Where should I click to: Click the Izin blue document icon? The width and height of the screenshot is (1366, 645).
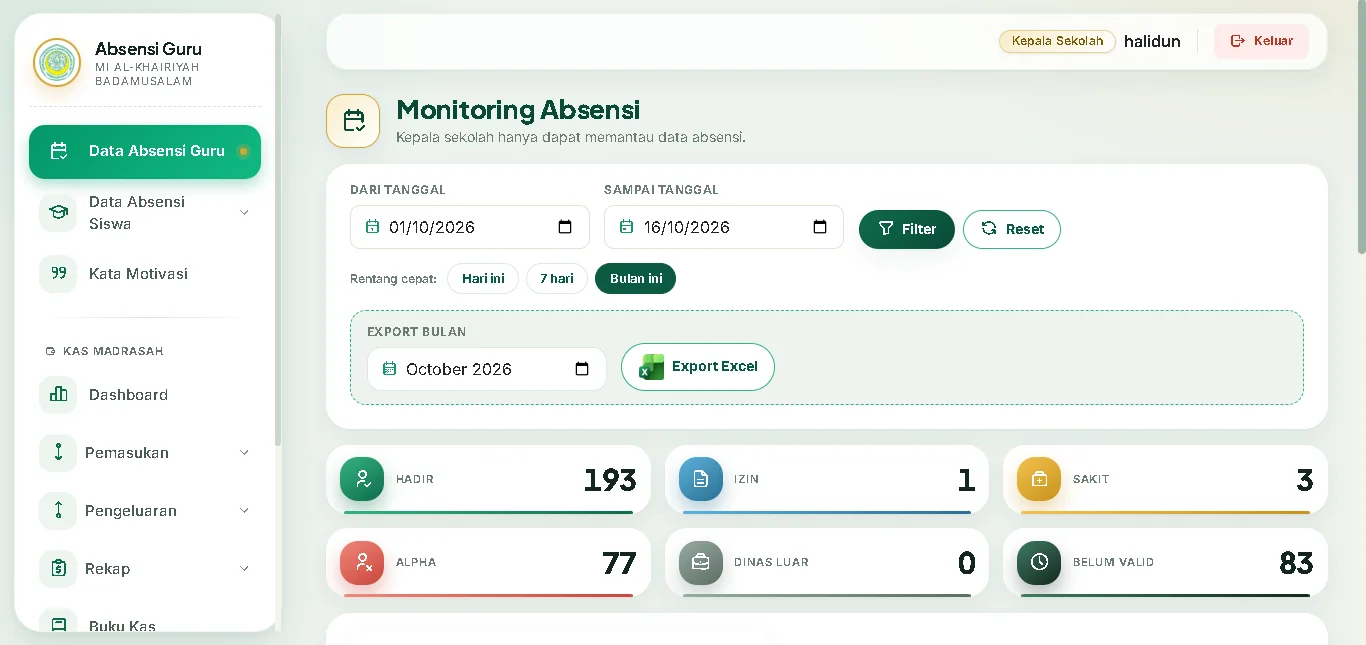point(701,479)
